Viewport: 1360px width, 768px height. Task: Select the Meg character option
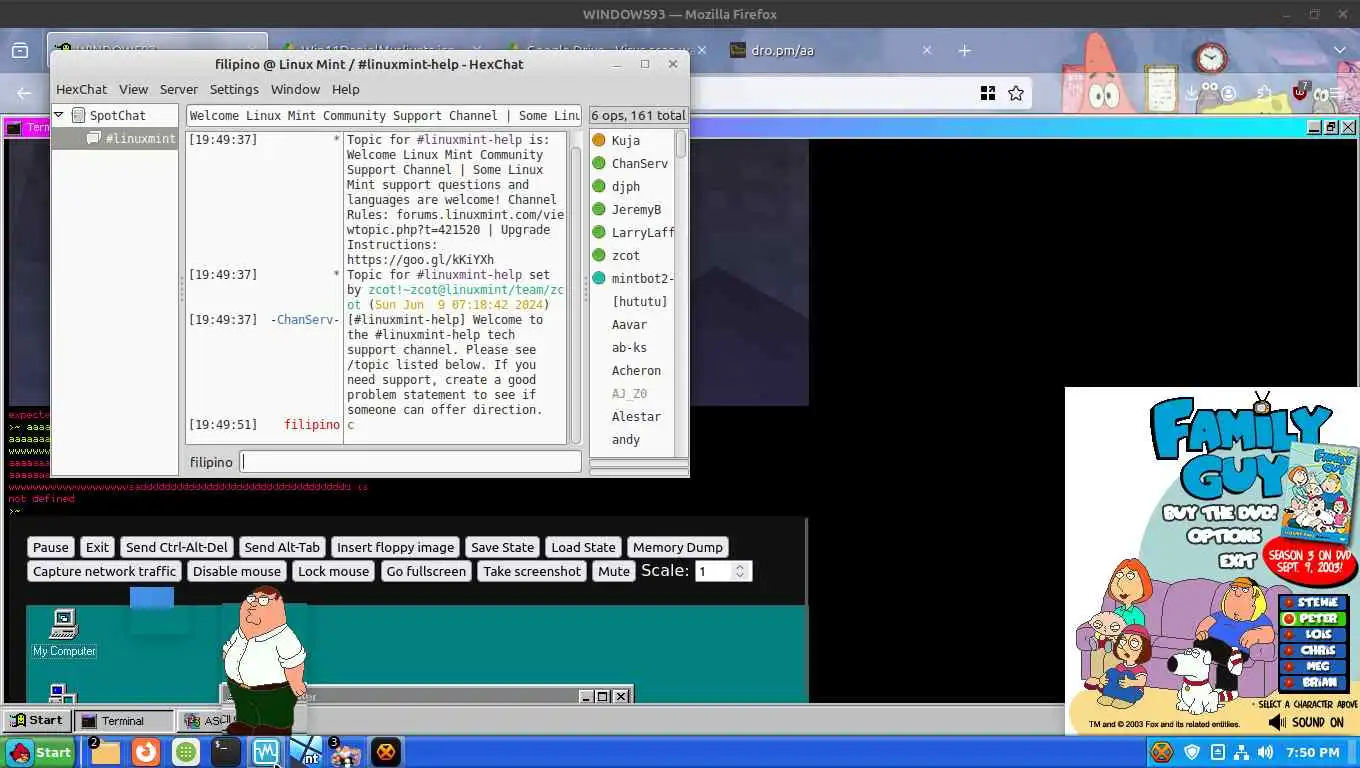pyautogui.click(x=1314, y=666)
